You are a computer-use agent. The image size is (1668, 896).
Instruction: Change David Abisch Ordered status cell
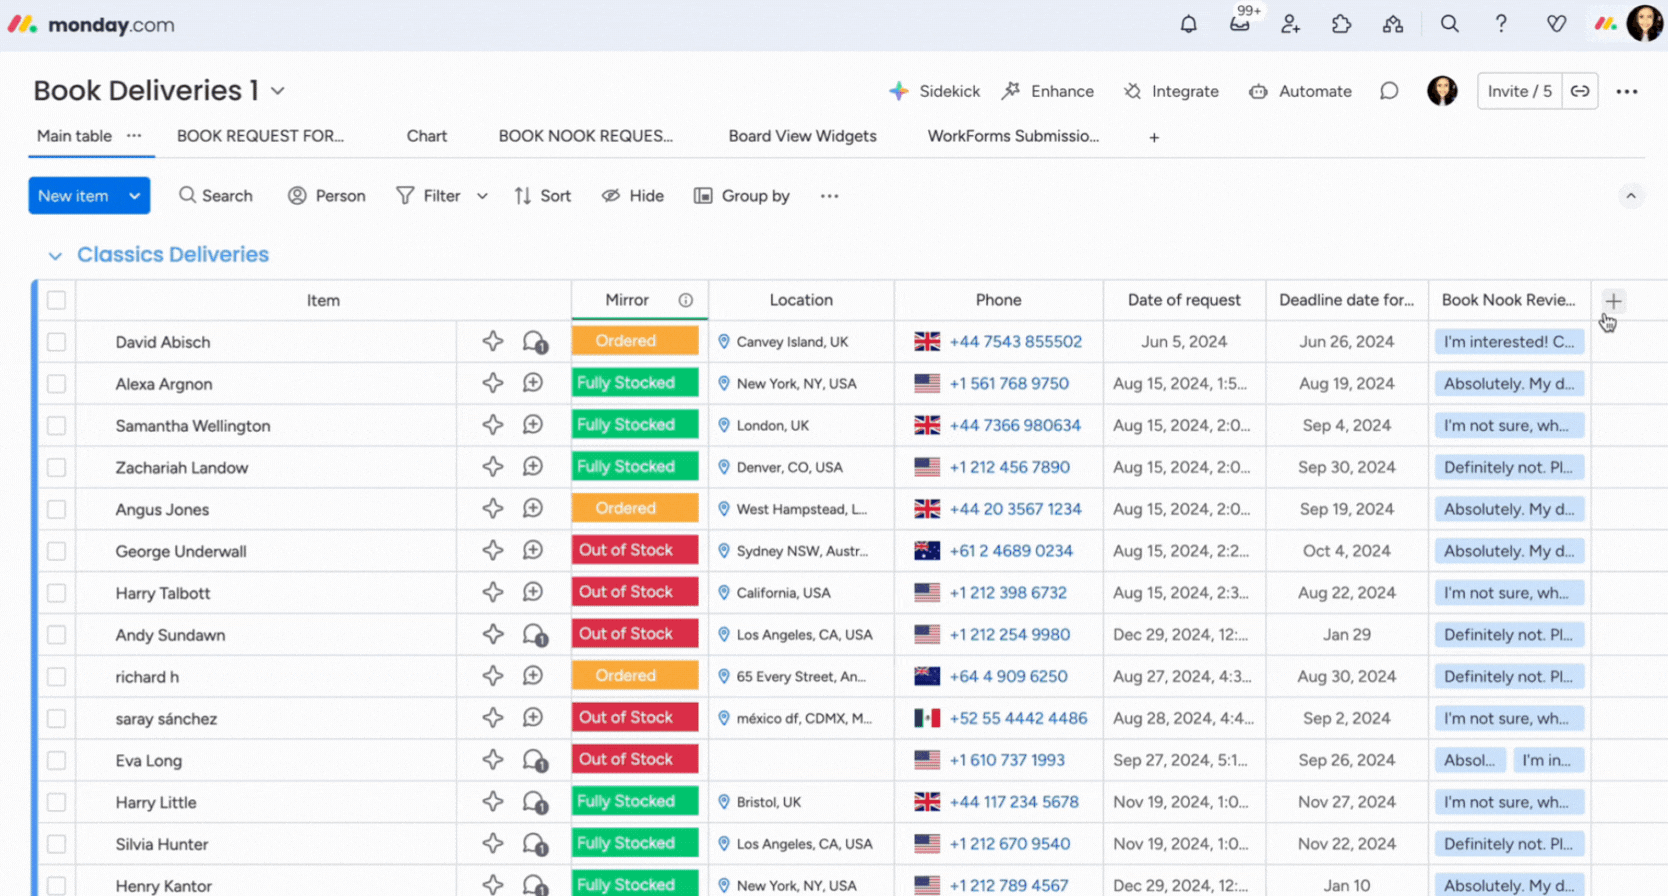pos(635,341)
